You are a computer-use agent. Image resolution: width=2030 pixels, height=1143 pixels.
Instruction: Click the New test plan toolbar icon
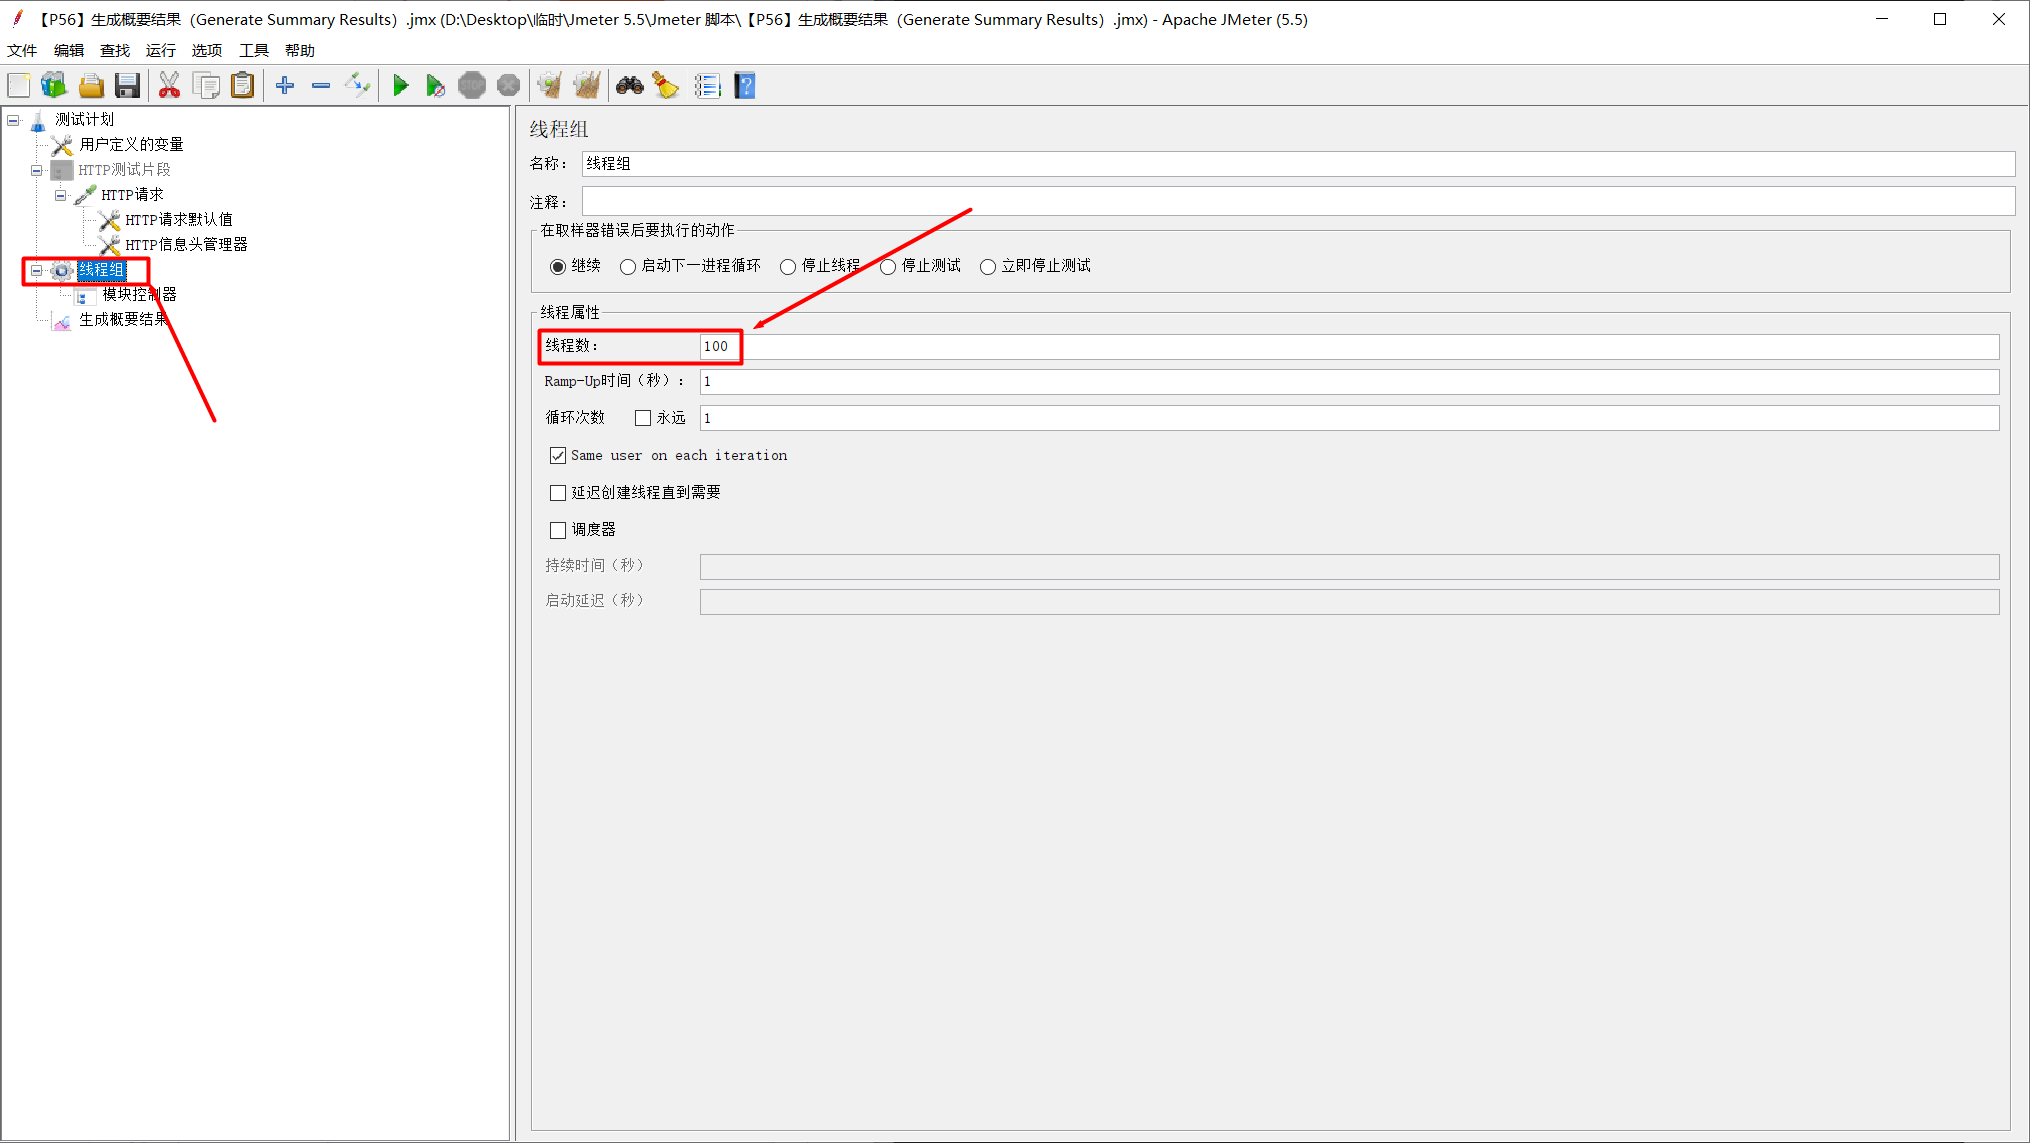[x=19, y=86]
